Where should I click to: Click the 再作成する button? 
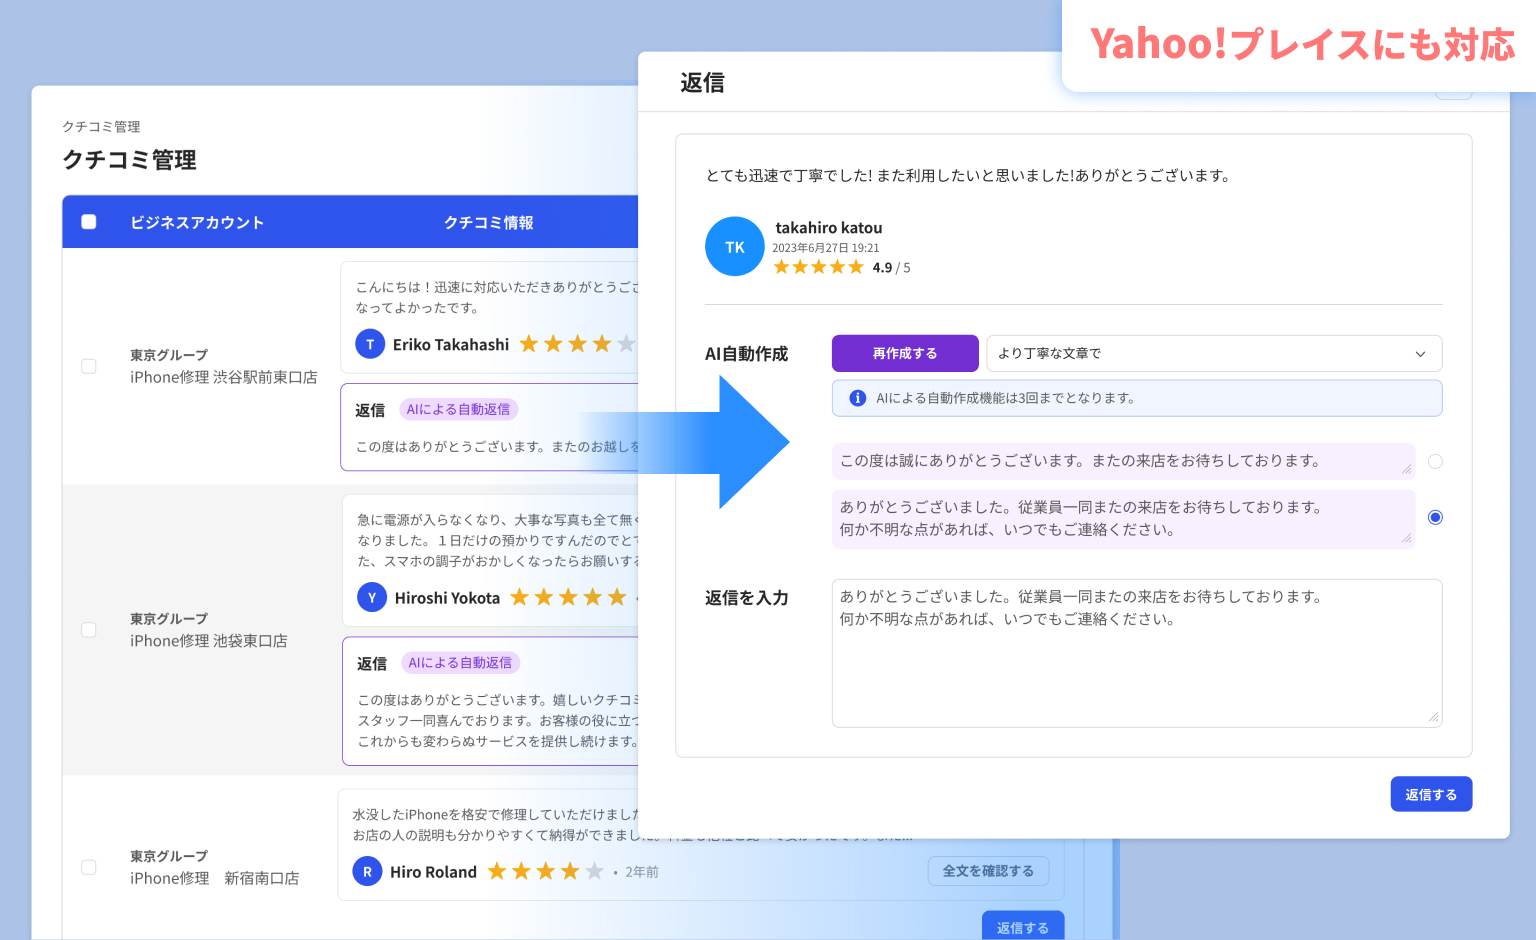click(x=905, y=353)
